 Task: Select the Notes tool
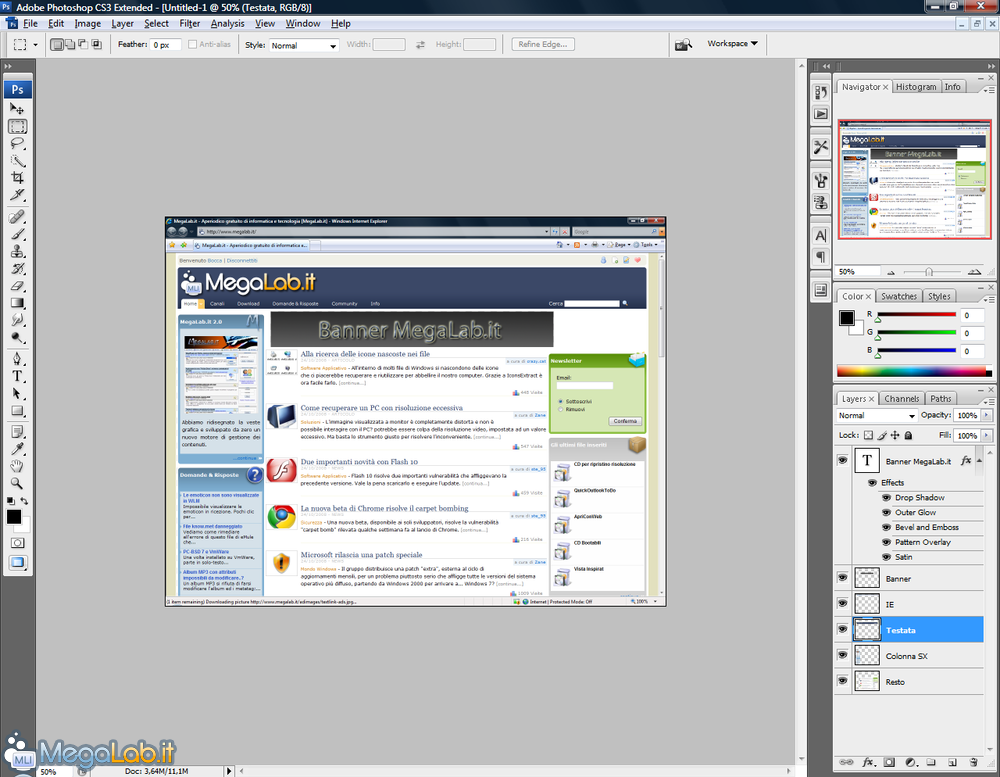pos(17,432)
